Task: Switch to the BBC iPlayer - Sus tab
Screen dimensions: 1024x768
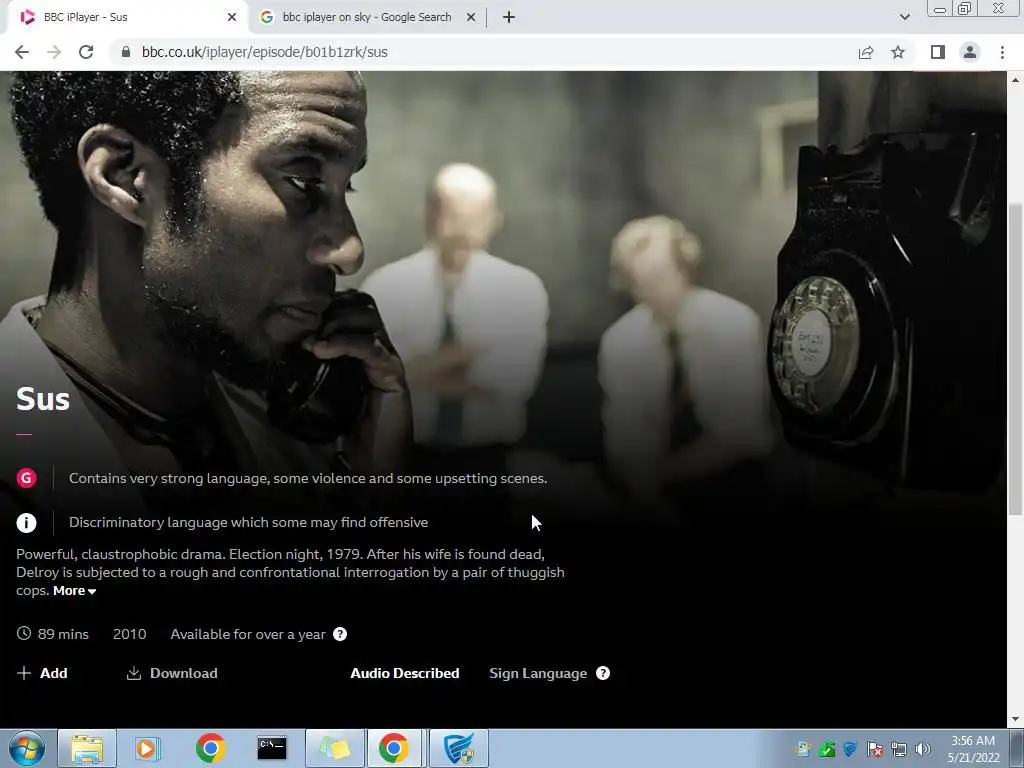Action: coord(124,18)
